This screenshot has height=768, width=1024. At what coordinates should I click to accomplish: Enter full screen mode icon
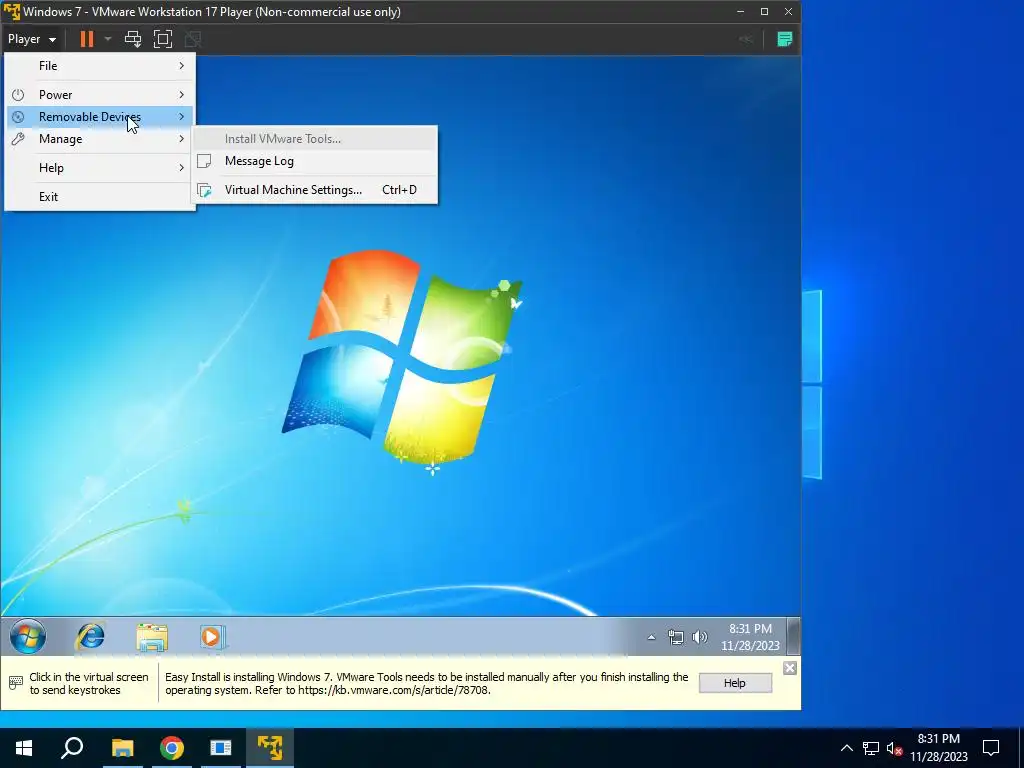pos(163,39)
